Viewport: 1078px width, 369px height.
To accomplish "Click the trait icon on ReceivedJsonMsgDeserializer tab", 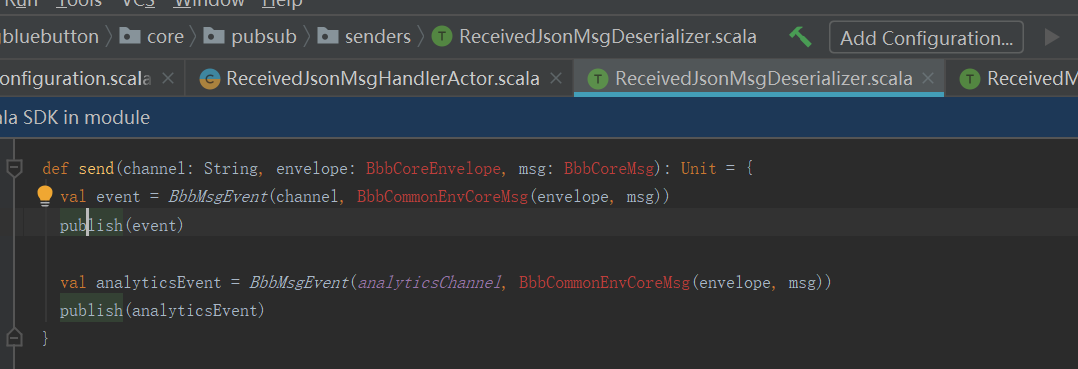I will [x=598, y=79].
